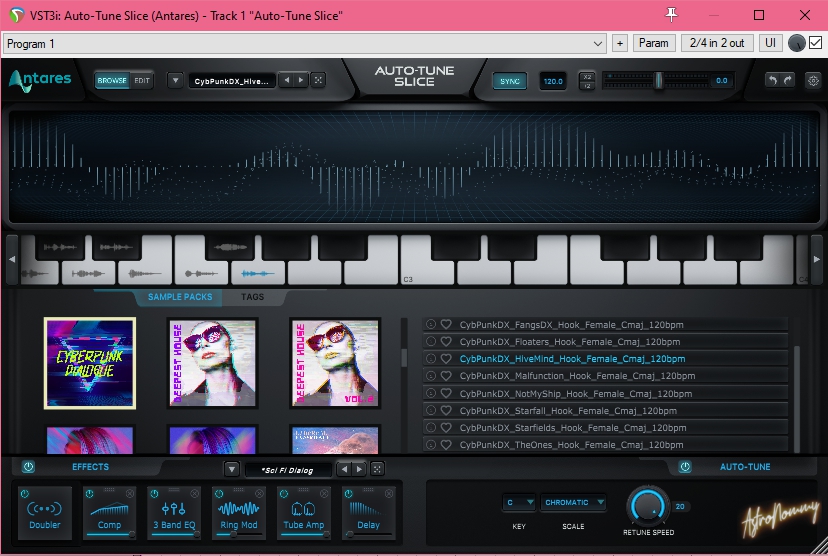Open effects preset menu arrow

coord(231,469)
